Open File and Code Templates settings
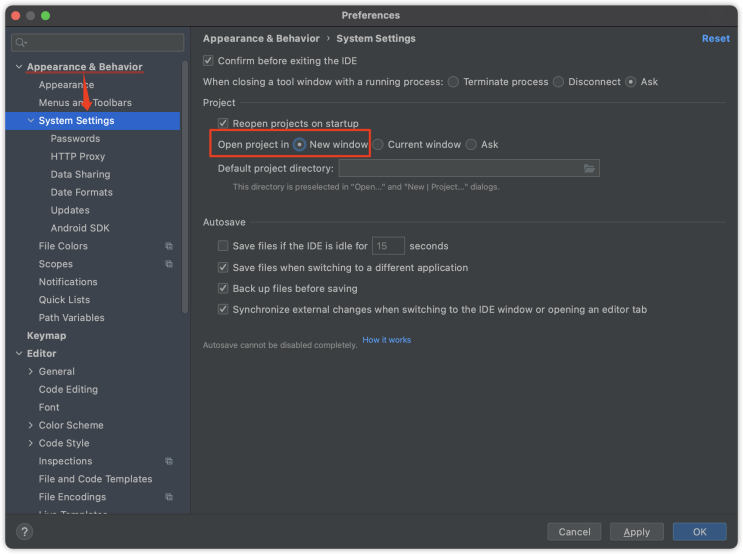 click(95, 479)
